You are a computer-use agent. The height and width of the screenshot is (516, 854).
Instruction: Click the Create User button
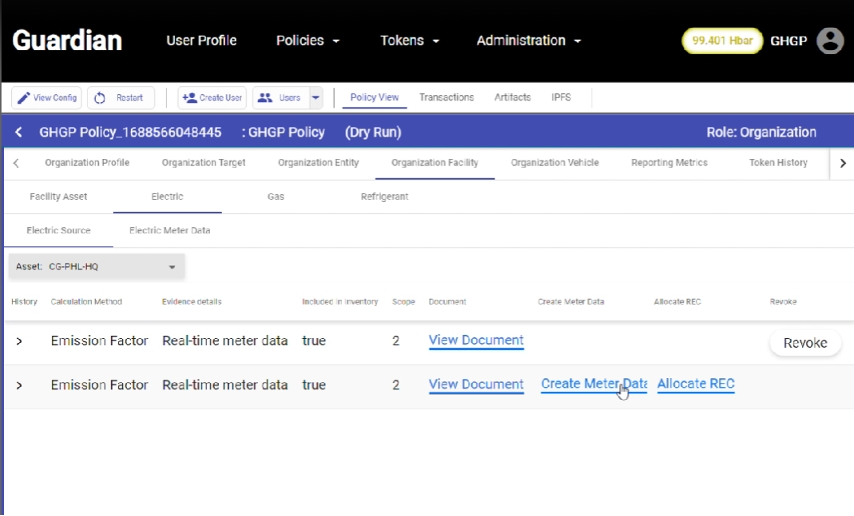click(x=212, y=98)
